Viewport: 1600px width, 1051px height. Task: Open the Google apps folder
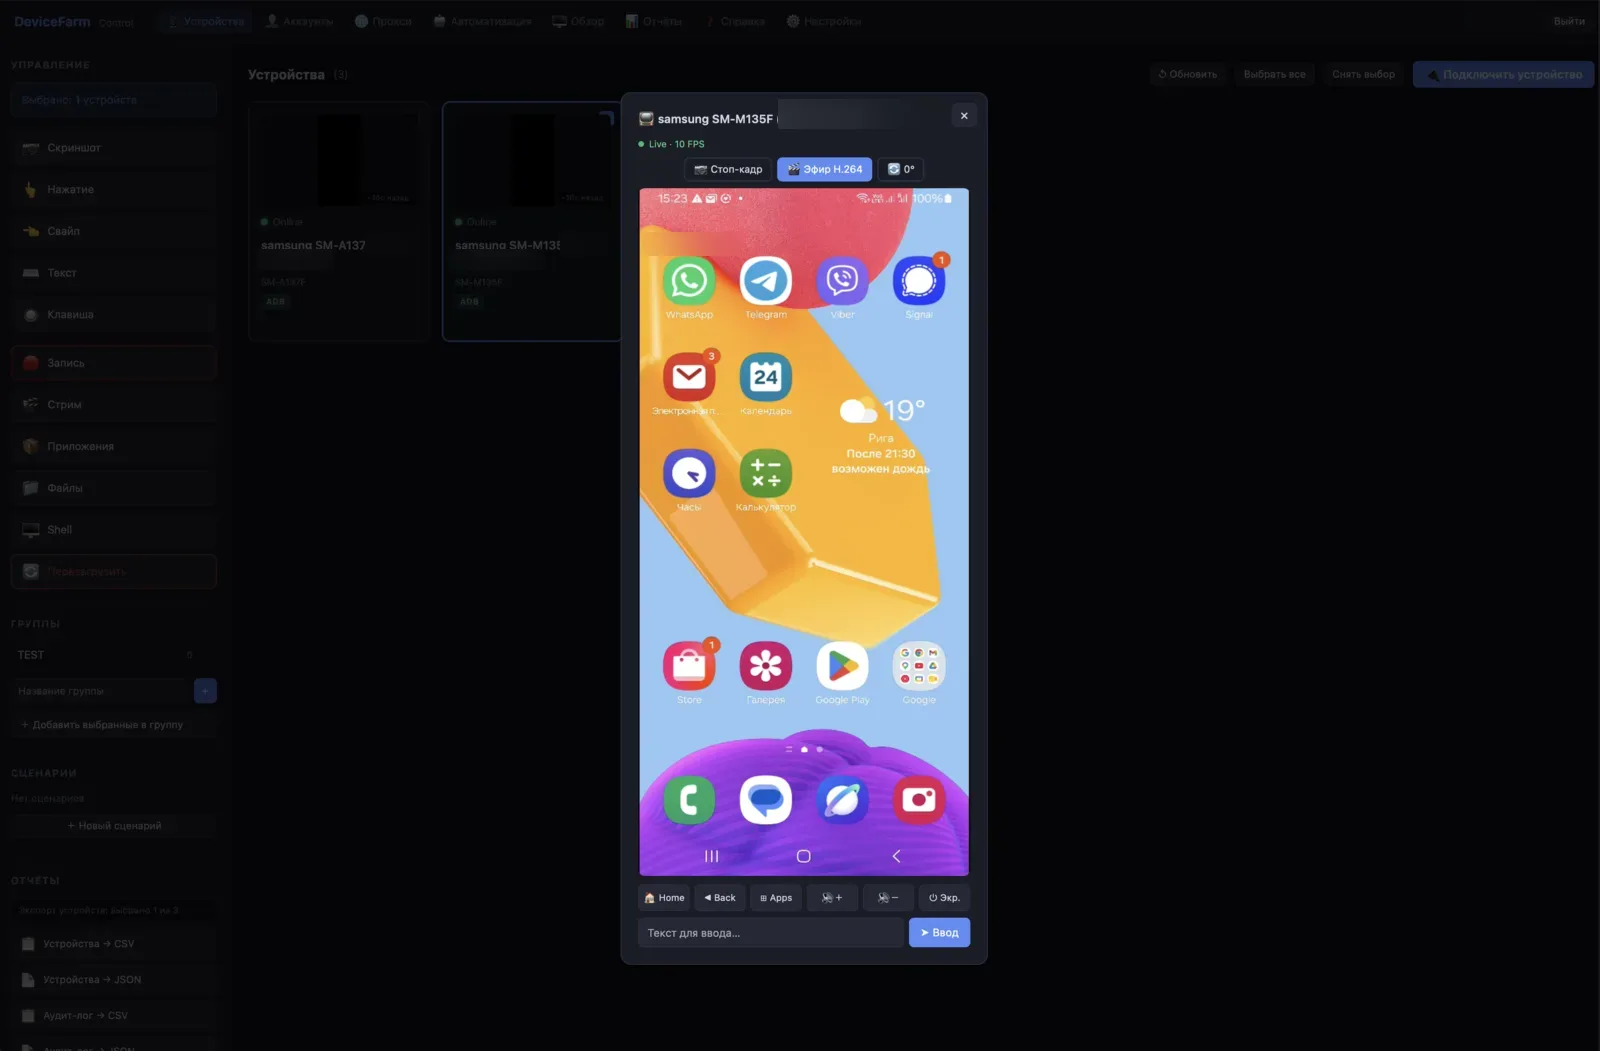[919, 666]
